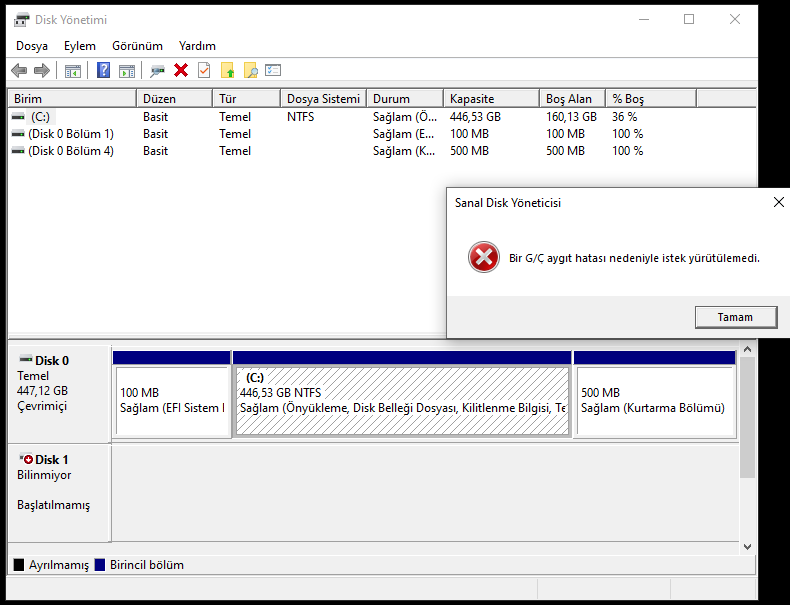Screen dimensions: 790x605
Task: Click the scroll up arrow in disk pane
Action: (747, 349)
